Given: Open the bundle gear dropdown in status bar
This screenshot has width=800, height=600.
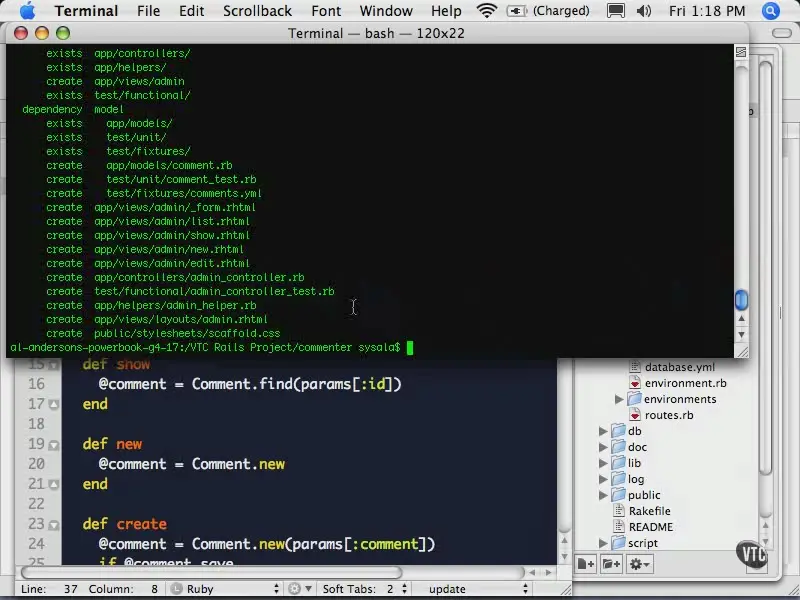Looking at the screenshot, I should [299, 589].
